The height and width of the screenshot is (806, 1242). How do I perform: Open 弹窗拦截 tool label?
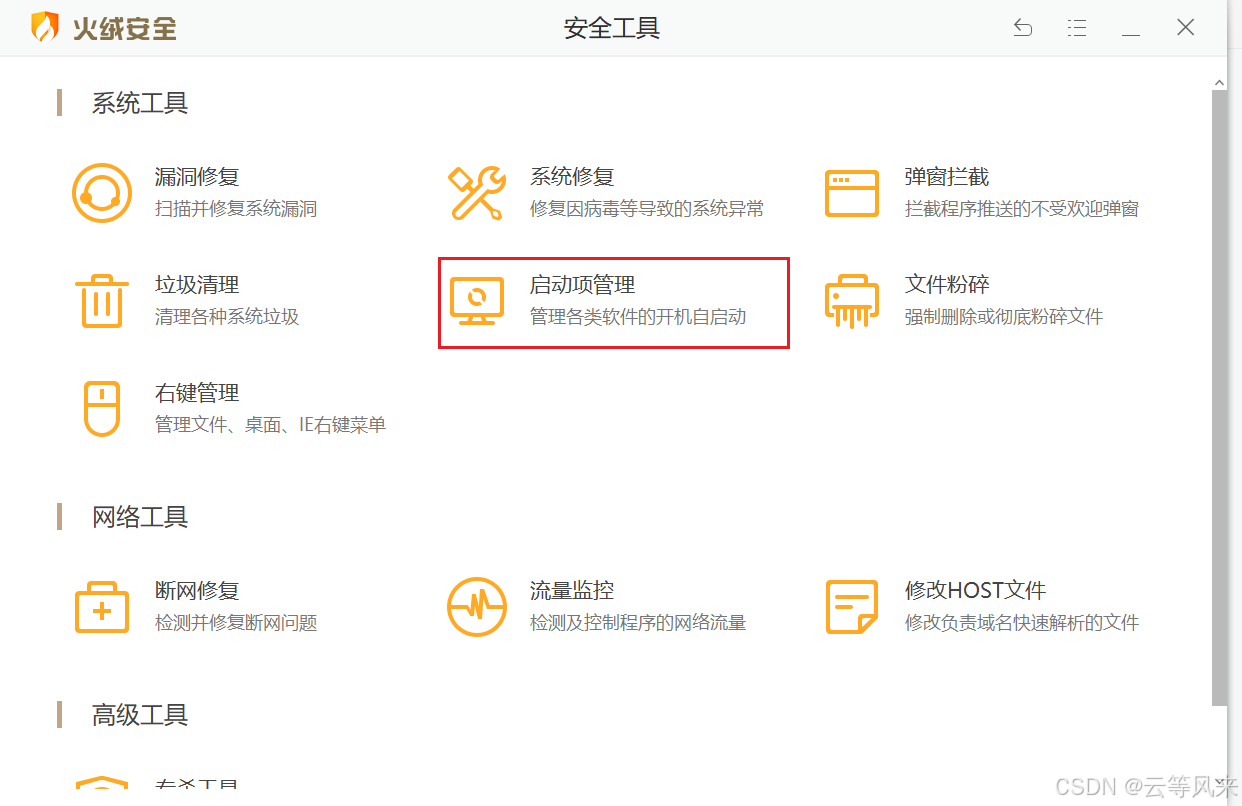tap(947, 177)
